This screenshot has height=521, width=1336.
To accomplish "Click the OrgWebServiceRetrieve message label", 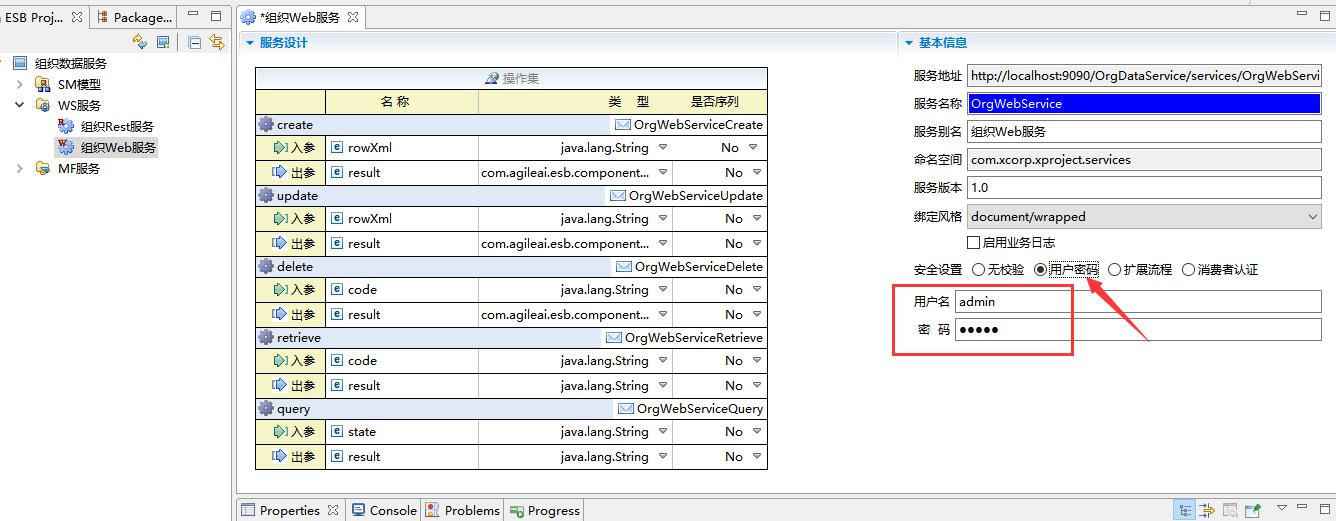I will point(693,338).
